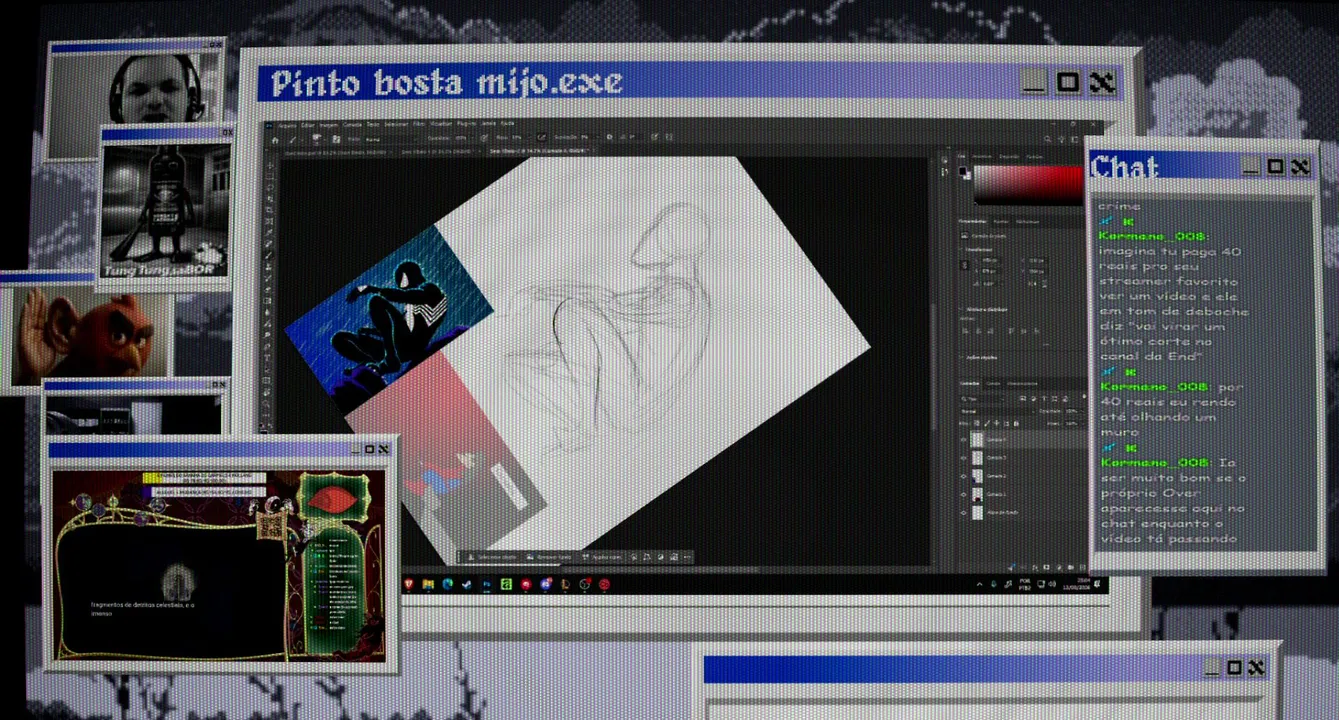Select the Plano de Fundo layer thumbnail

[x=978, y=512]
